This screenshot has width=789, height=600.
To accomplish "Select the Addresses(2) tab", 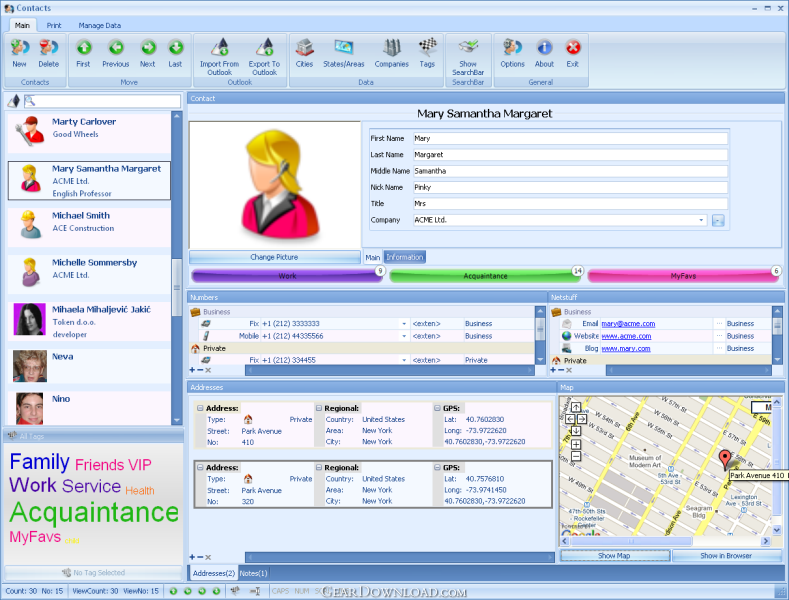I will (214, 573).
